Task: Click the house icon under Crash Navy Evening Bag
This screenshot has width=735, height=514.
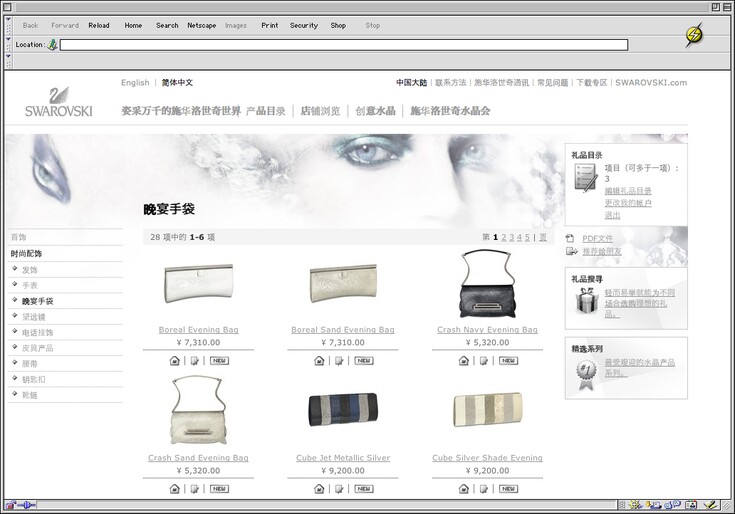Action: [464, 361]
